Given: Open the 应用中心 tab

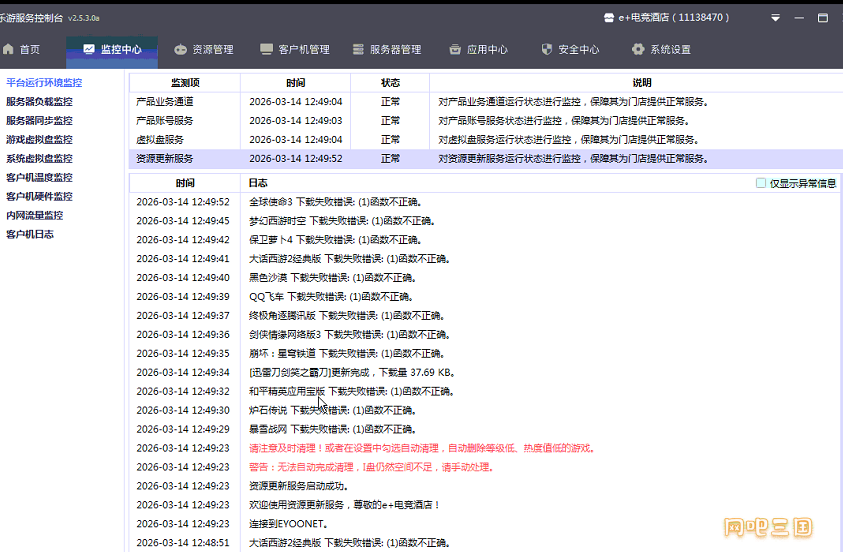Looking at the screenshot, I should [478, 49].
